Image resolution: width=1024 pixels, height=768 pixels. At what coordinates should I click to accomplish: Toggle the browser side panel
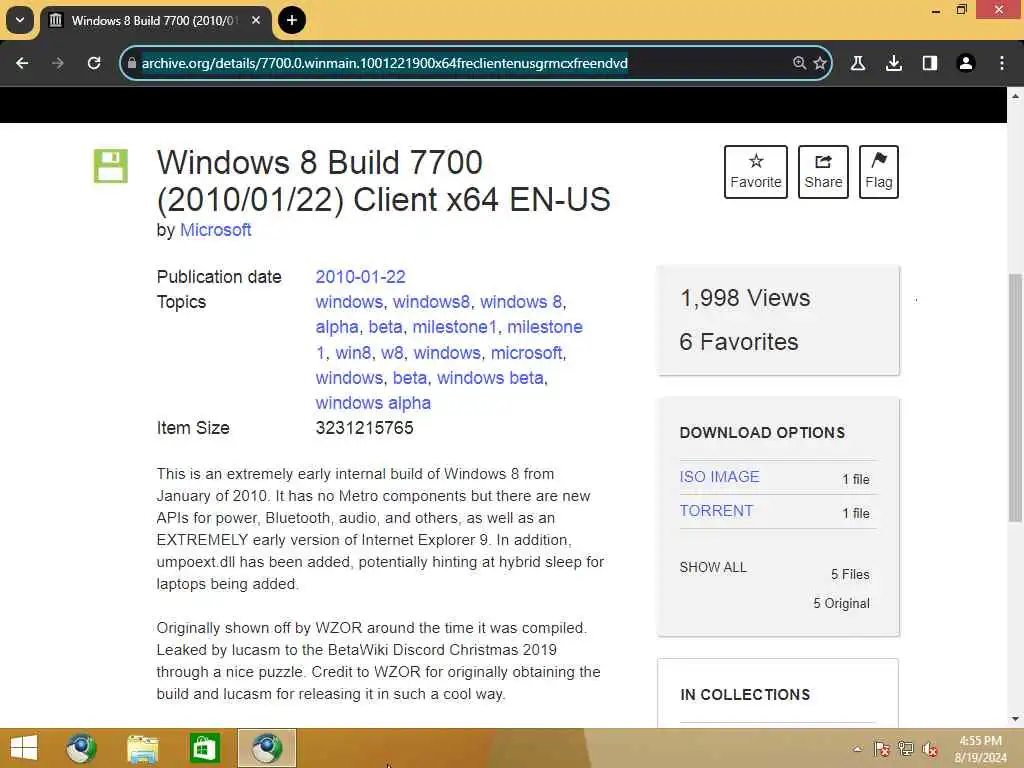(x=929, y=63)
